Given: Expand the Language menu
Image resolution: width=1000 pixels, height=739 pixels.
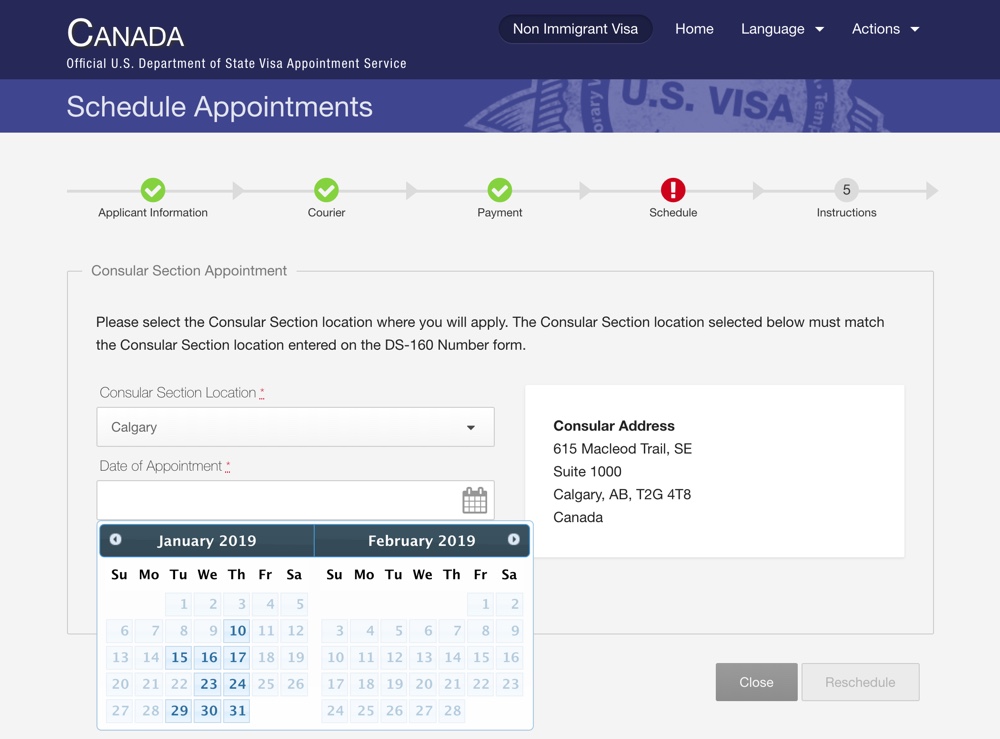Looking at the screenshot, I should (782, 29).
